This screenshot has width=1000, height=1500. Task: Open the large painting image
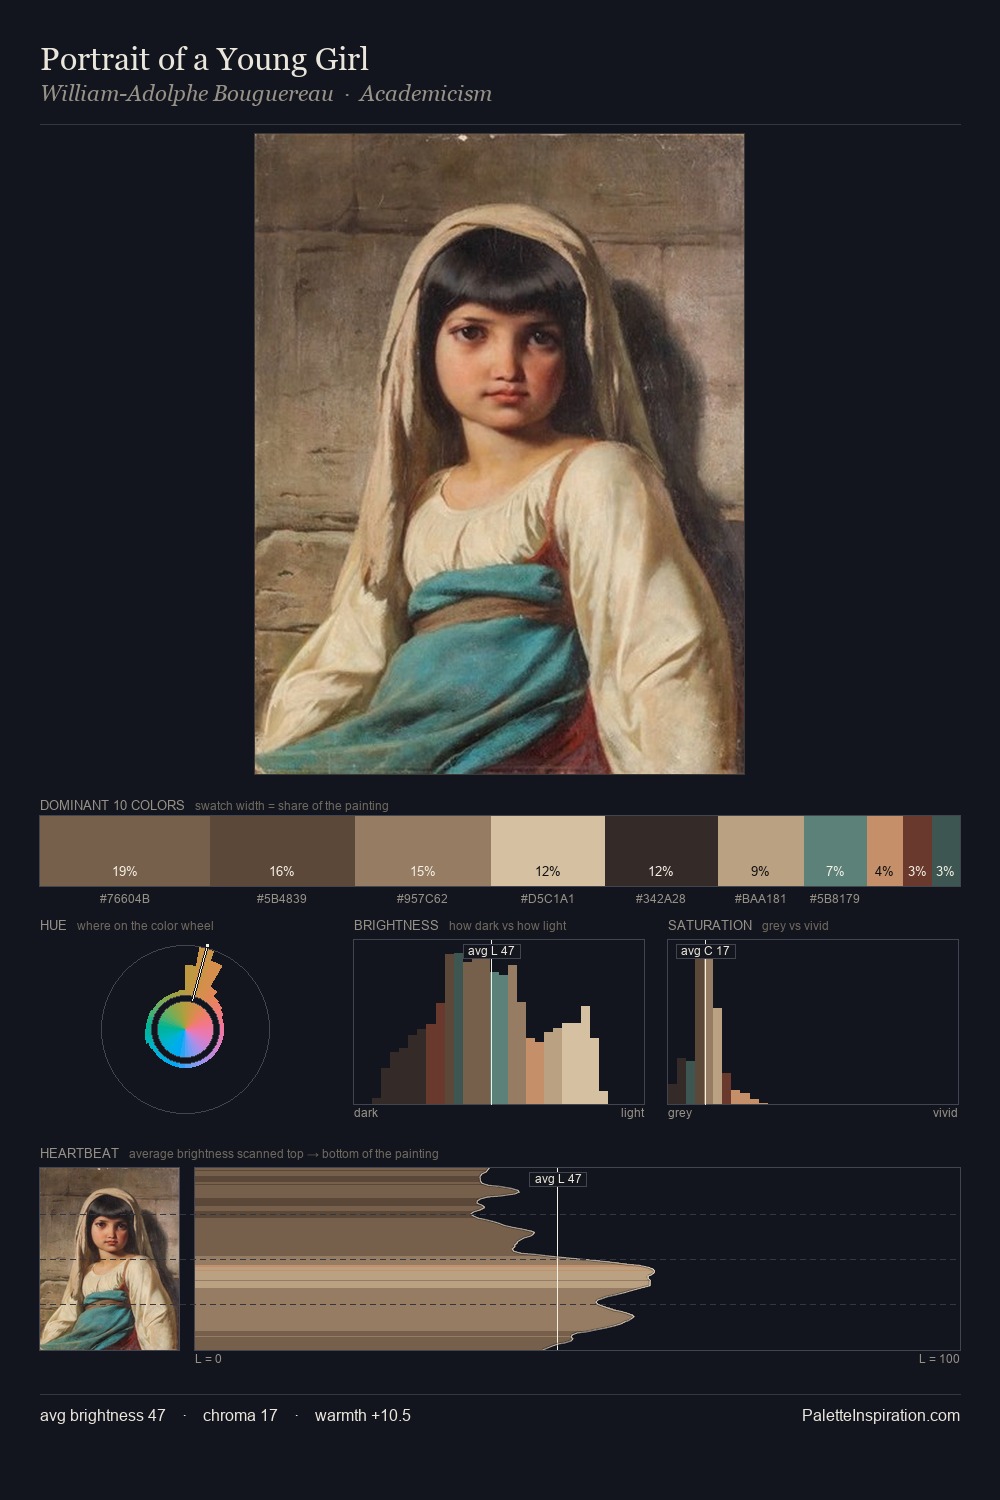pos(499,454)
